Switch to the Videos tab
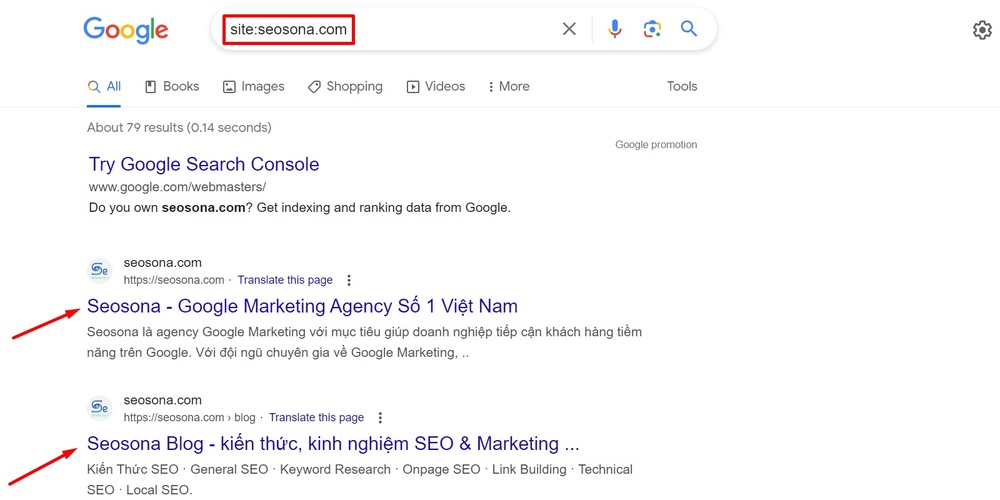The image size is (1000, 500). click(436, 87)
